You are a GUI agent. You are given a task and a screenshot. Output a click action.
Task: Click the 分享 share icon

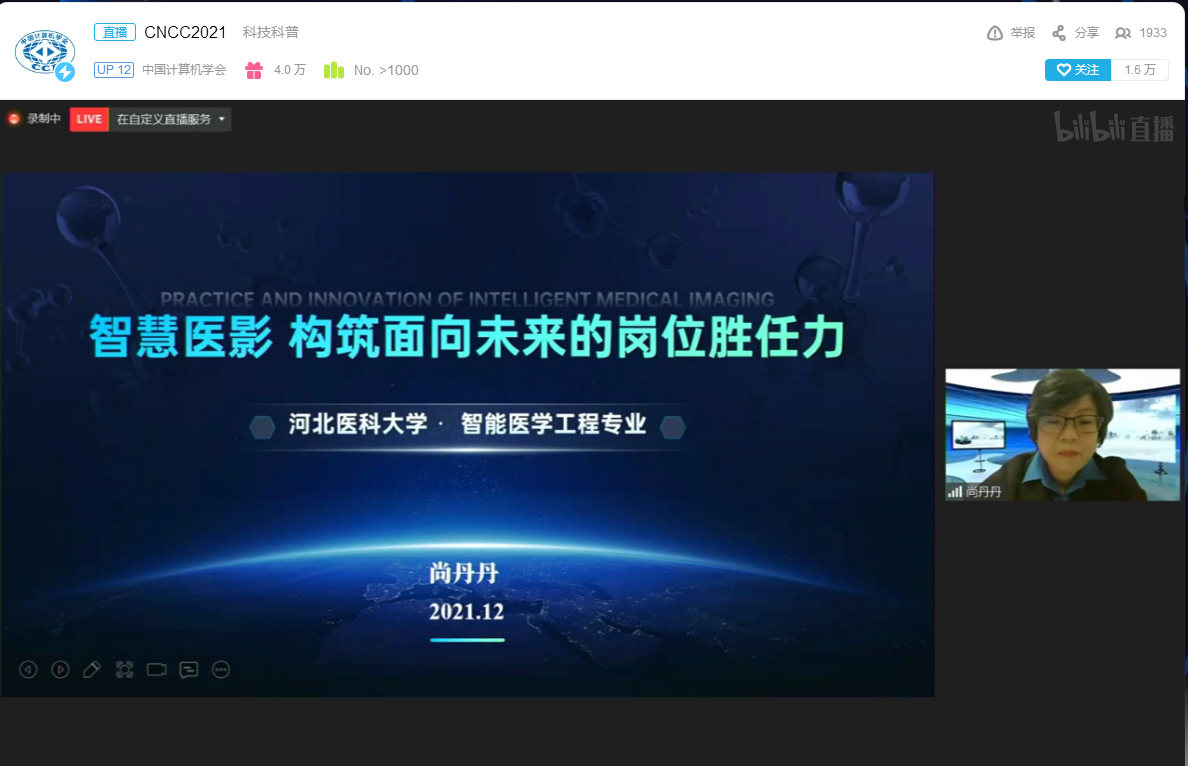[1058, 33]
